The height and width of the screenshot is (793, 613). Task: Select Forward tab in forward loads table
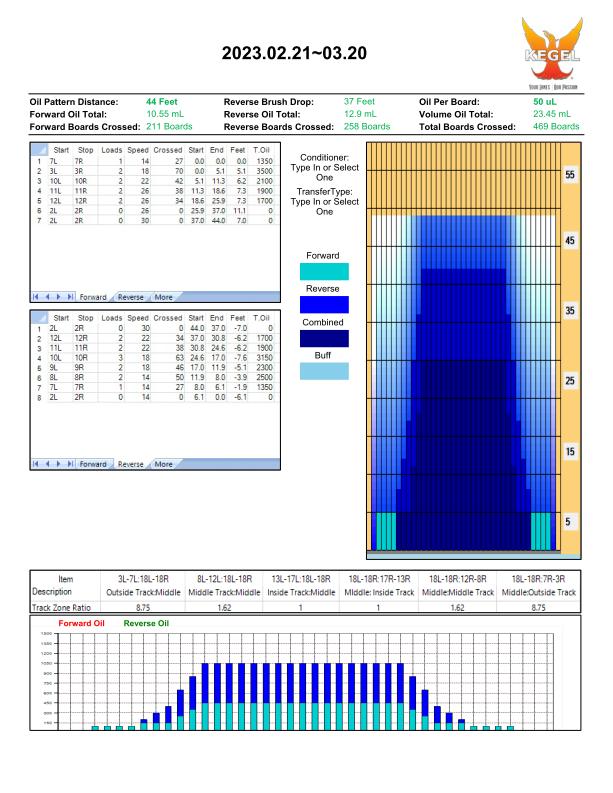93,297
